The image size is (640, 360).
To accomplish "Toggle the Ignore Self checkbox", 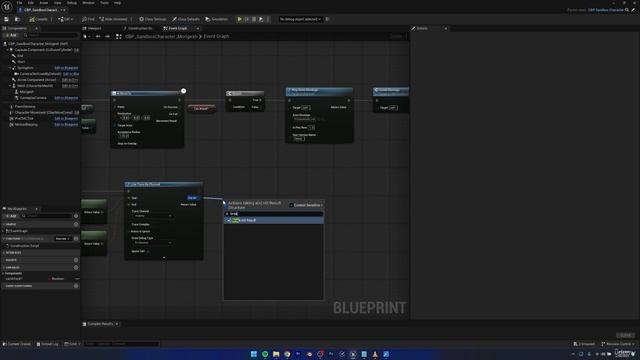I will point(147,251).
